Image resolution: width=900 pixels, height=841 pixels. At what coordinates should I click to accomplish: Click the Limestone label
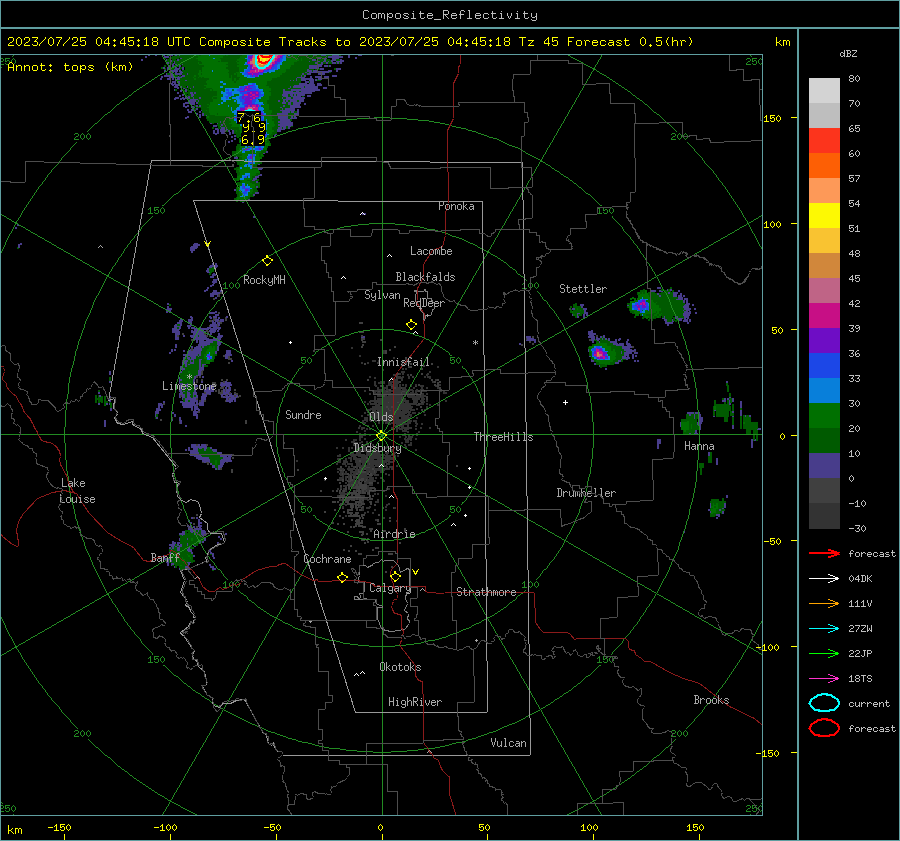tap(189, 386)
